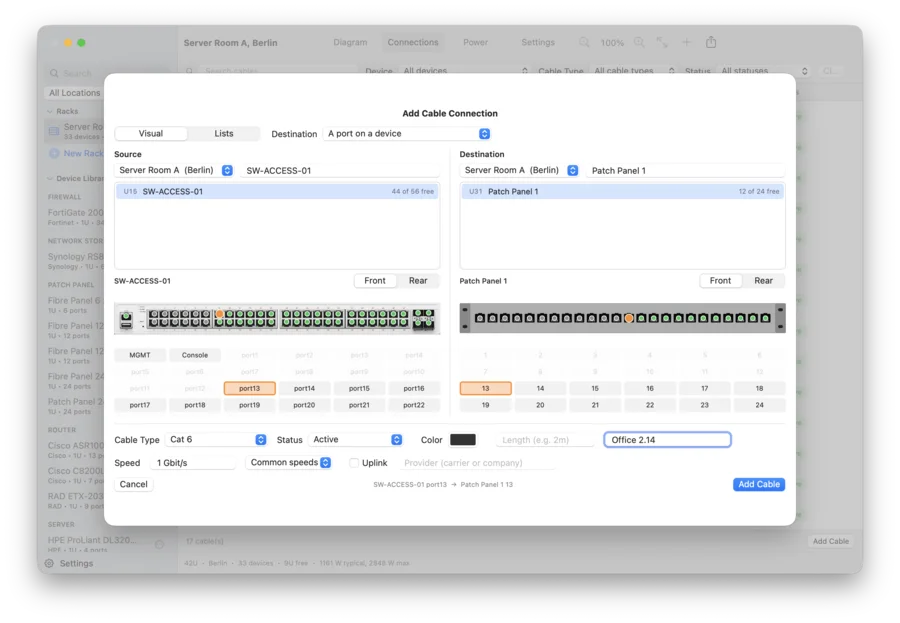
Task: Open the Common speeds dropdown
Action: 289,463
